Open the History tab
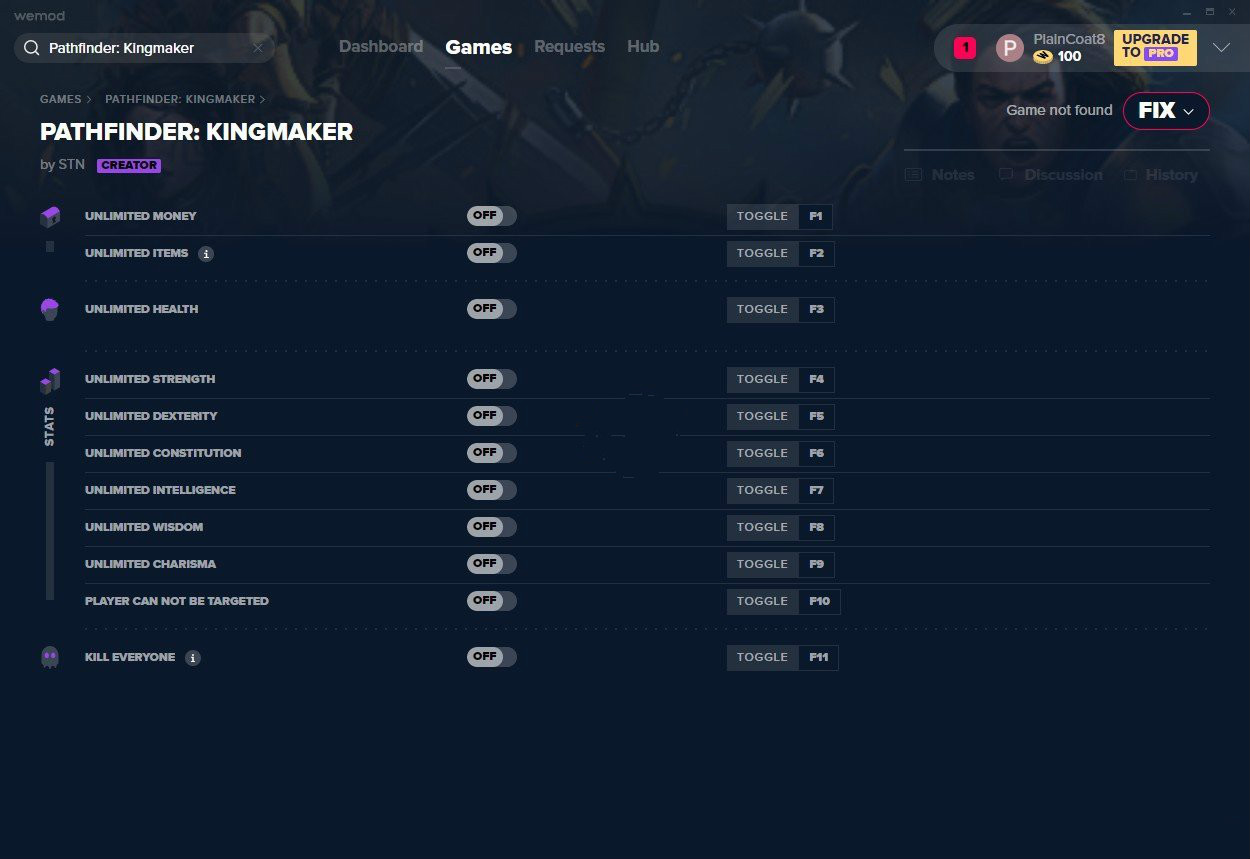The width and height of the screenshot is (1250, 859). (x=1160, y=175)
